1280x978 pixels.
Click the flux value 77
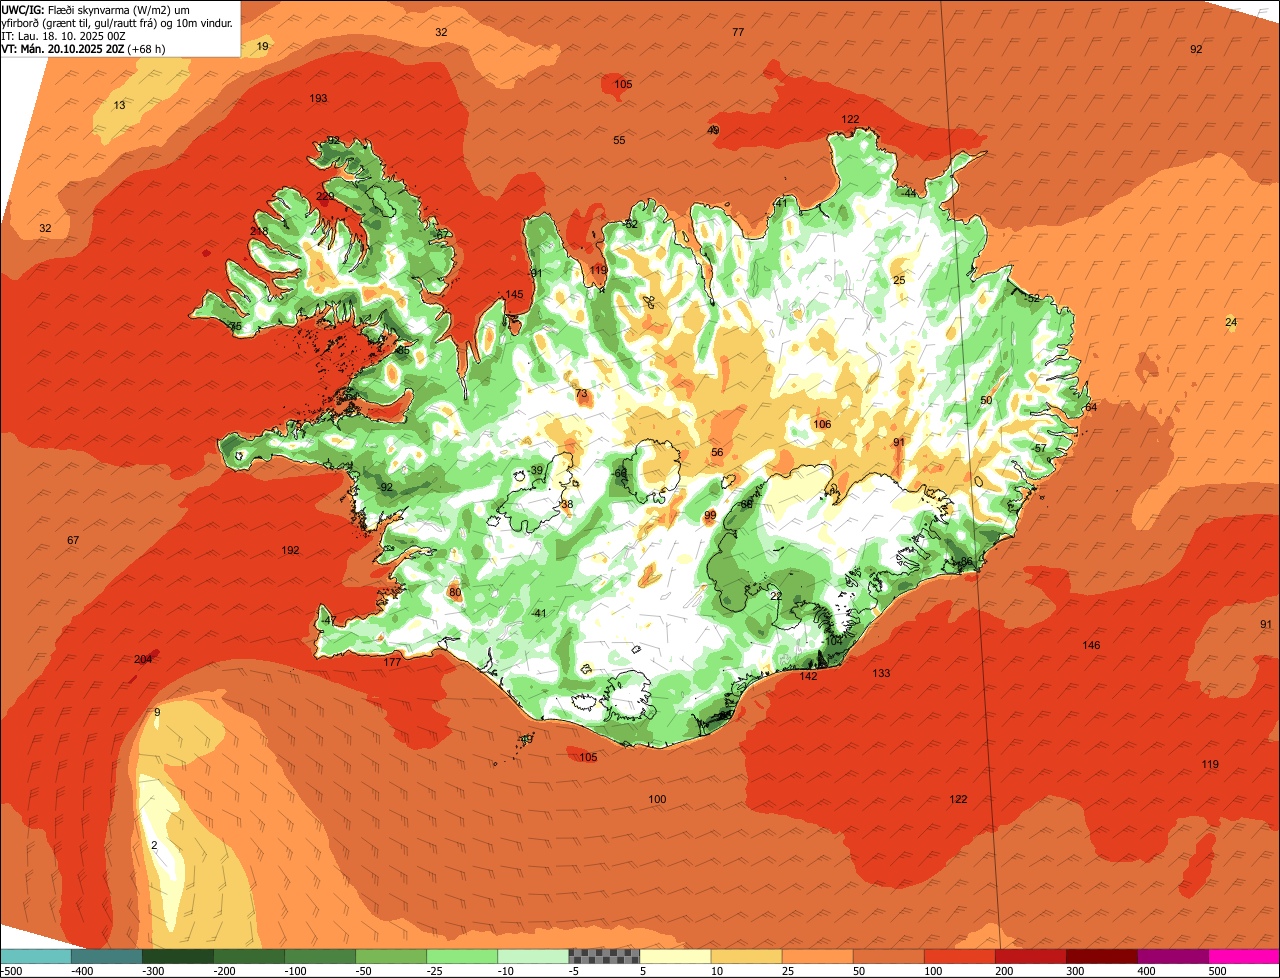tap(738, 32)
